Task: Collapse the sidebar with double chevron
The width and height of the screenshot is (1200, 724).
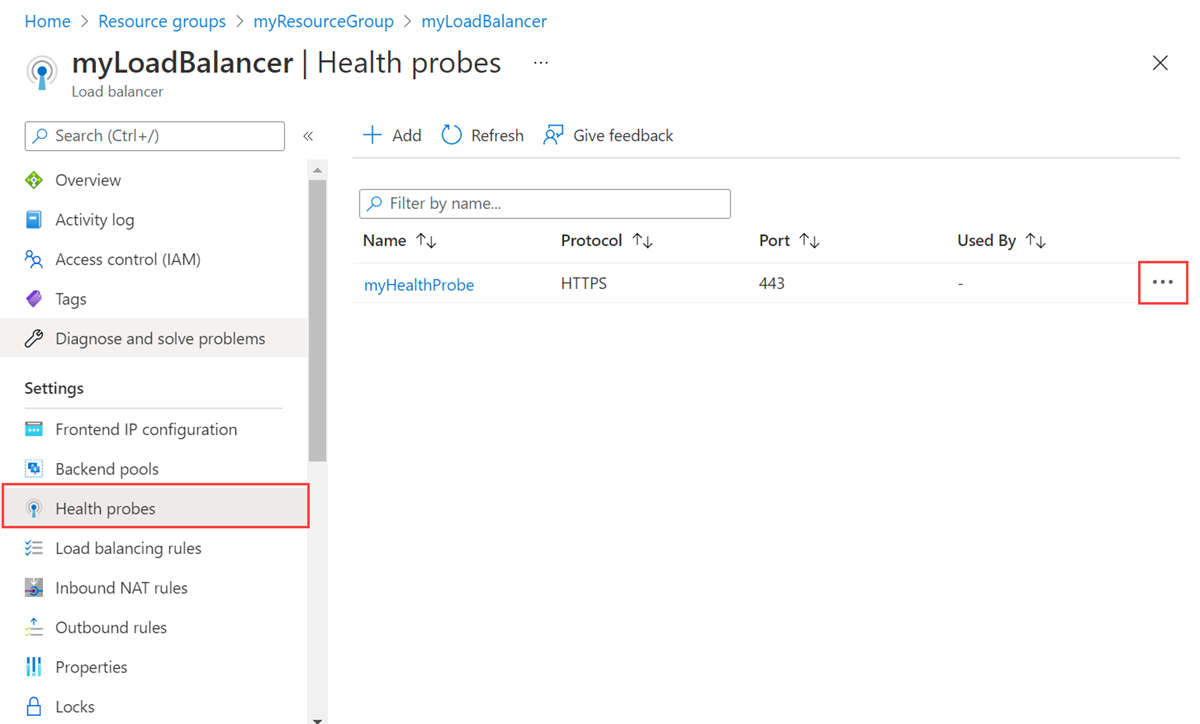Action: point(308,136)
